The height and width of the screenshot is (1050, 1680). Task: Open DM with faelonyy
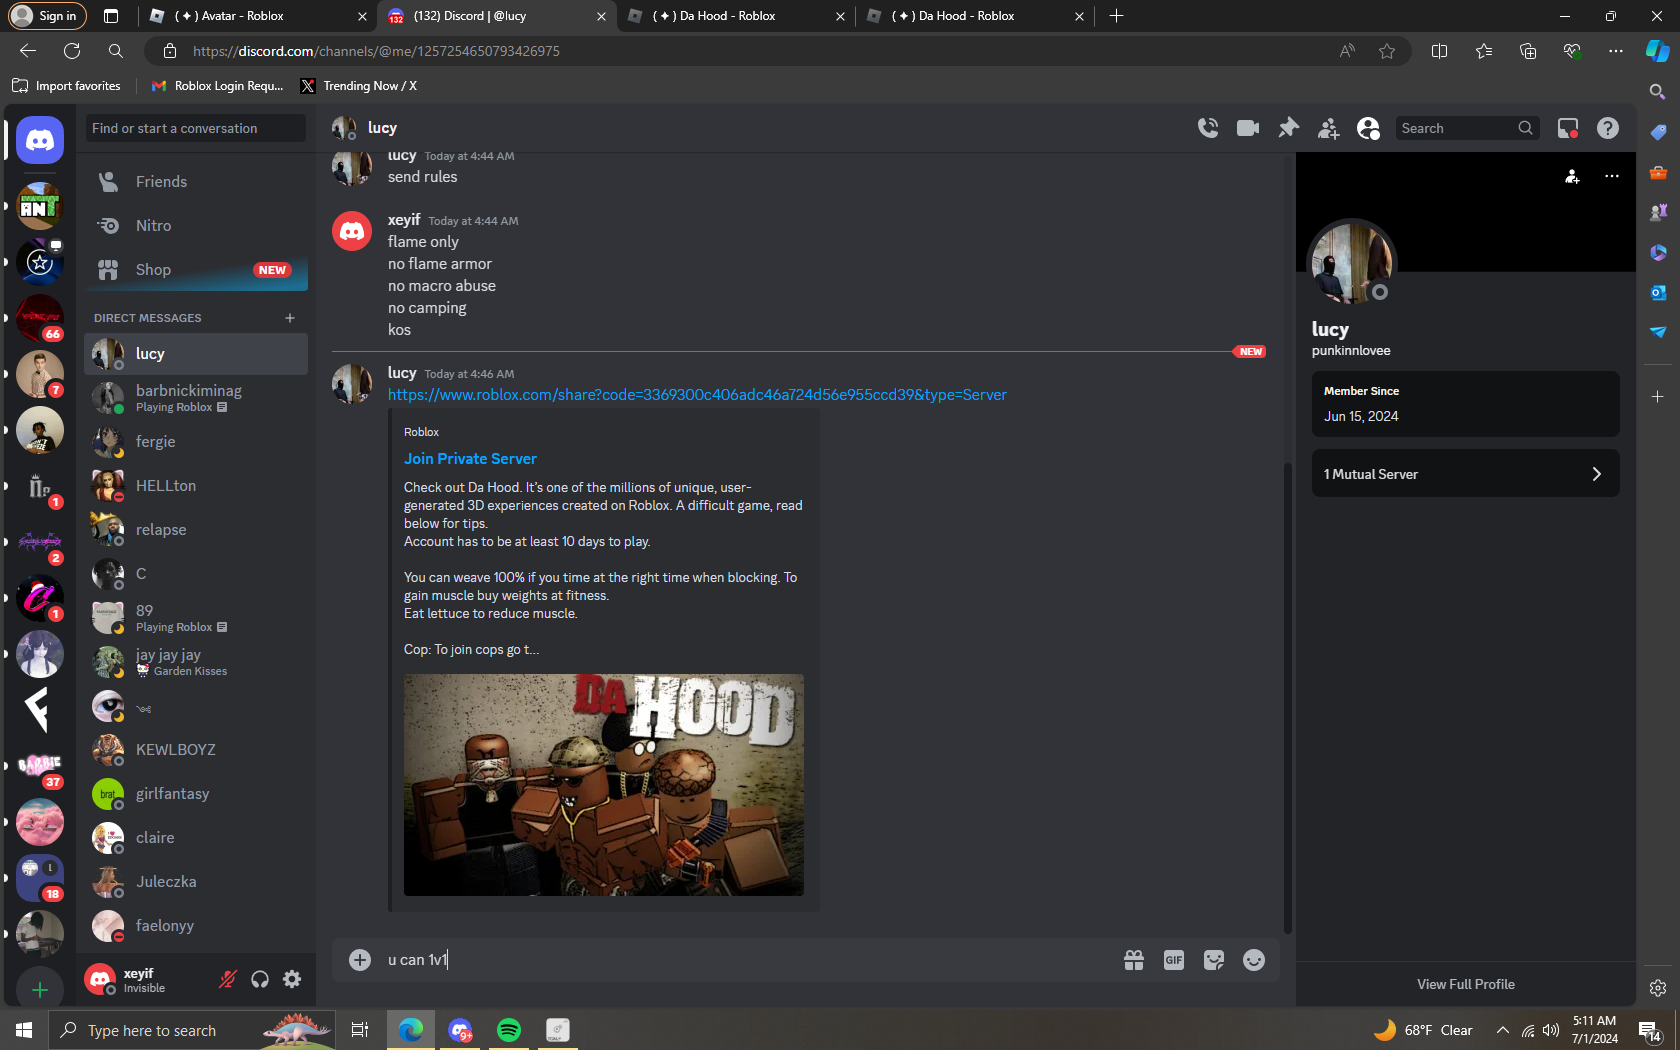[x=196, y=926]
